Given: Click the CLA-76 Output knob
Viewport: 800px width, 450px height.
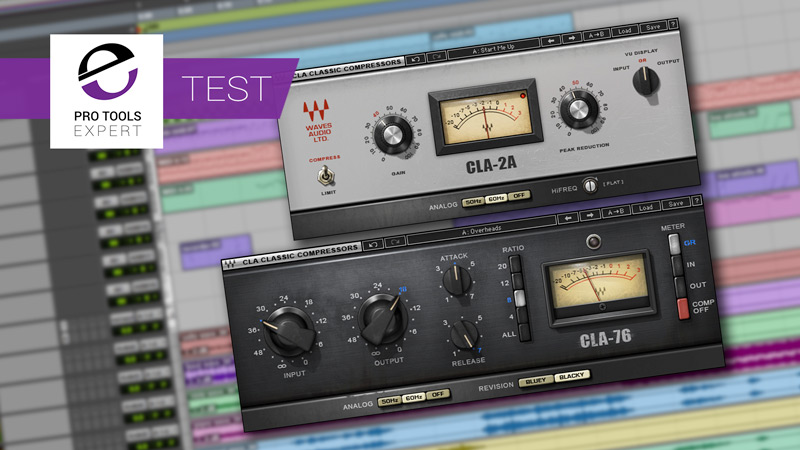Looking at the screenshot, I should click(383, 319).
